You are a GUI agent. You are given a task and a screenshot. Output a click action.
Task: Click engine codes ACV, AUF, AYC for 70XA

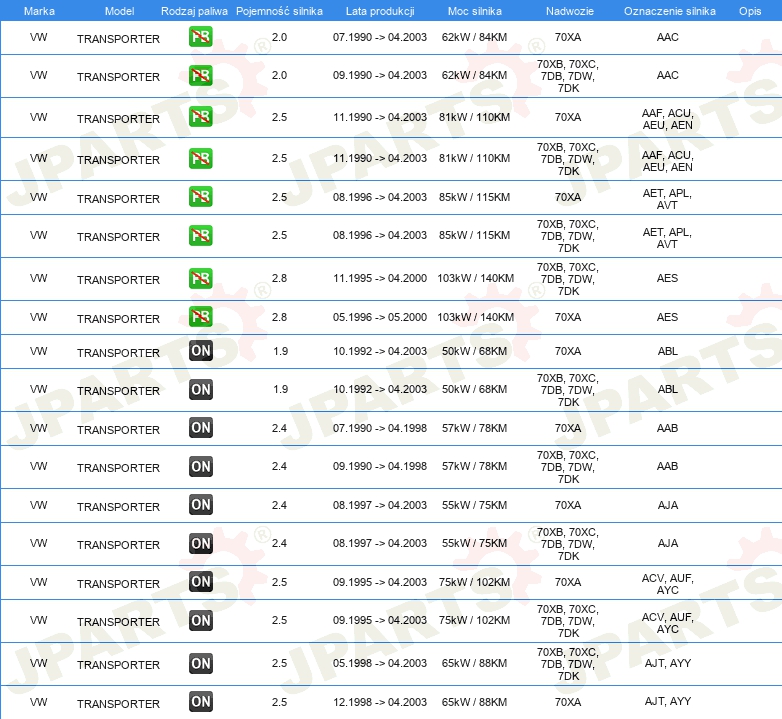coord(667,584)
